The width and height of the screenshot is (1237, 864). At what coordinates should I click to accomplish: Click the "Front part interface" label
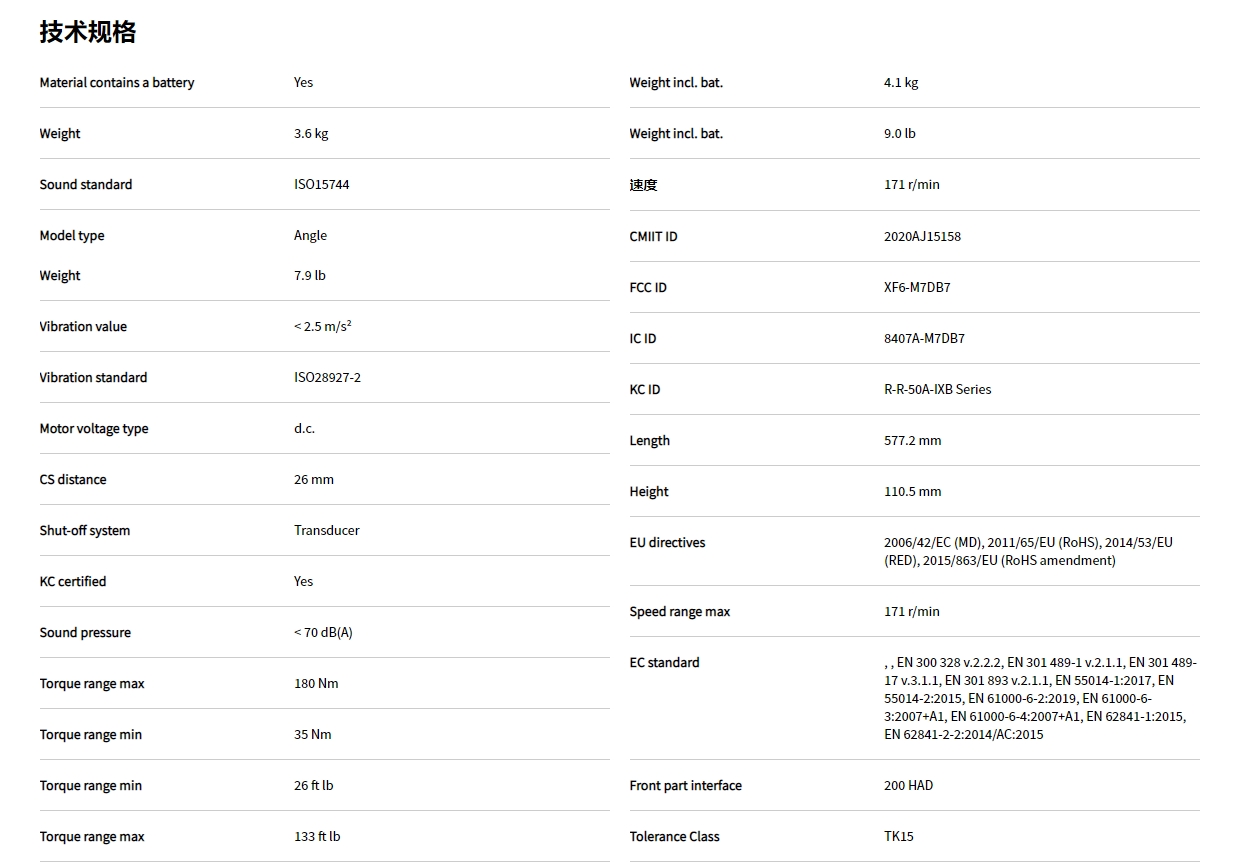coord(685,786)
